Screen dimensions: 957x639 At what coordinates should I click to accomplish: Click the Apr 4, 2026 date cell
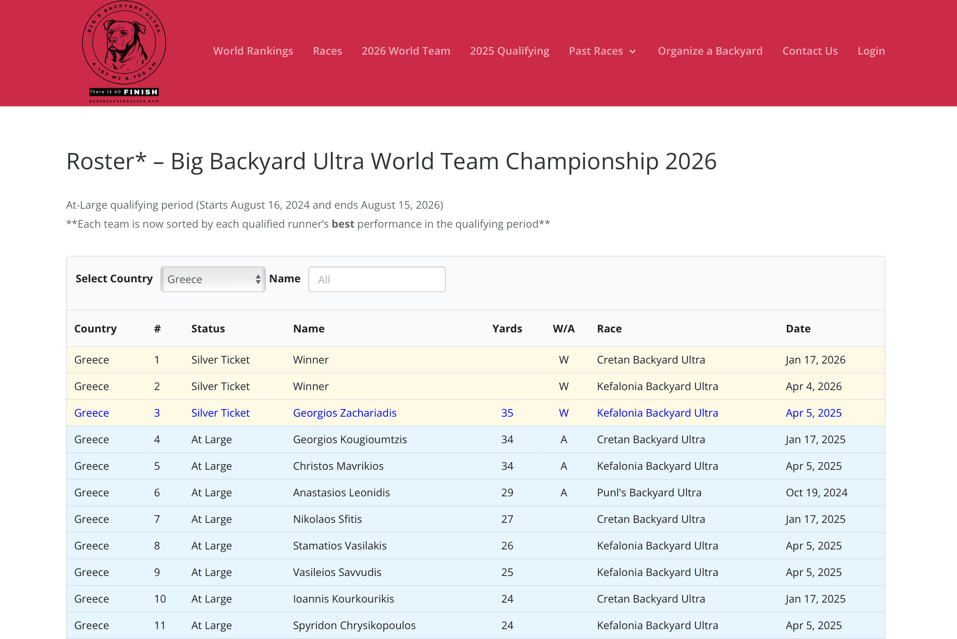(814, 386)
